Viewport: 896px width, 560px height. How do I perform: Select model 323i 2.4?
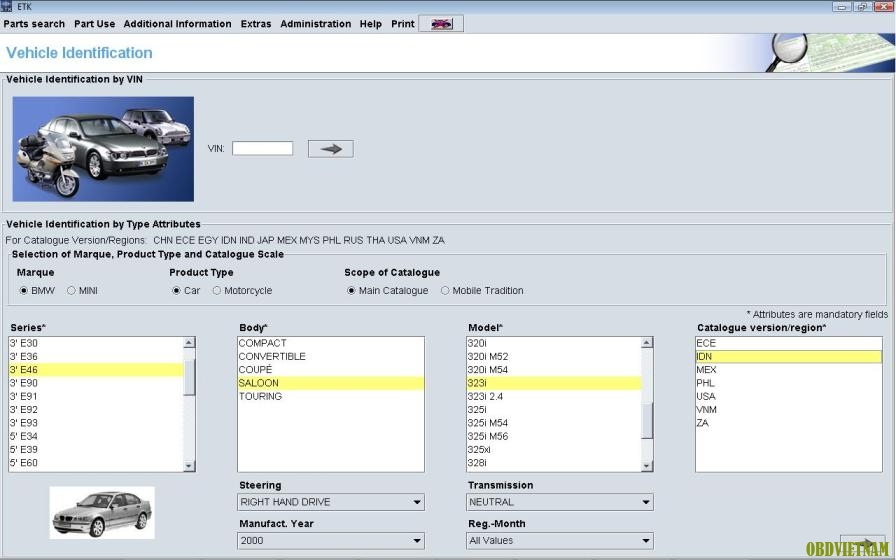click(554, 396)
